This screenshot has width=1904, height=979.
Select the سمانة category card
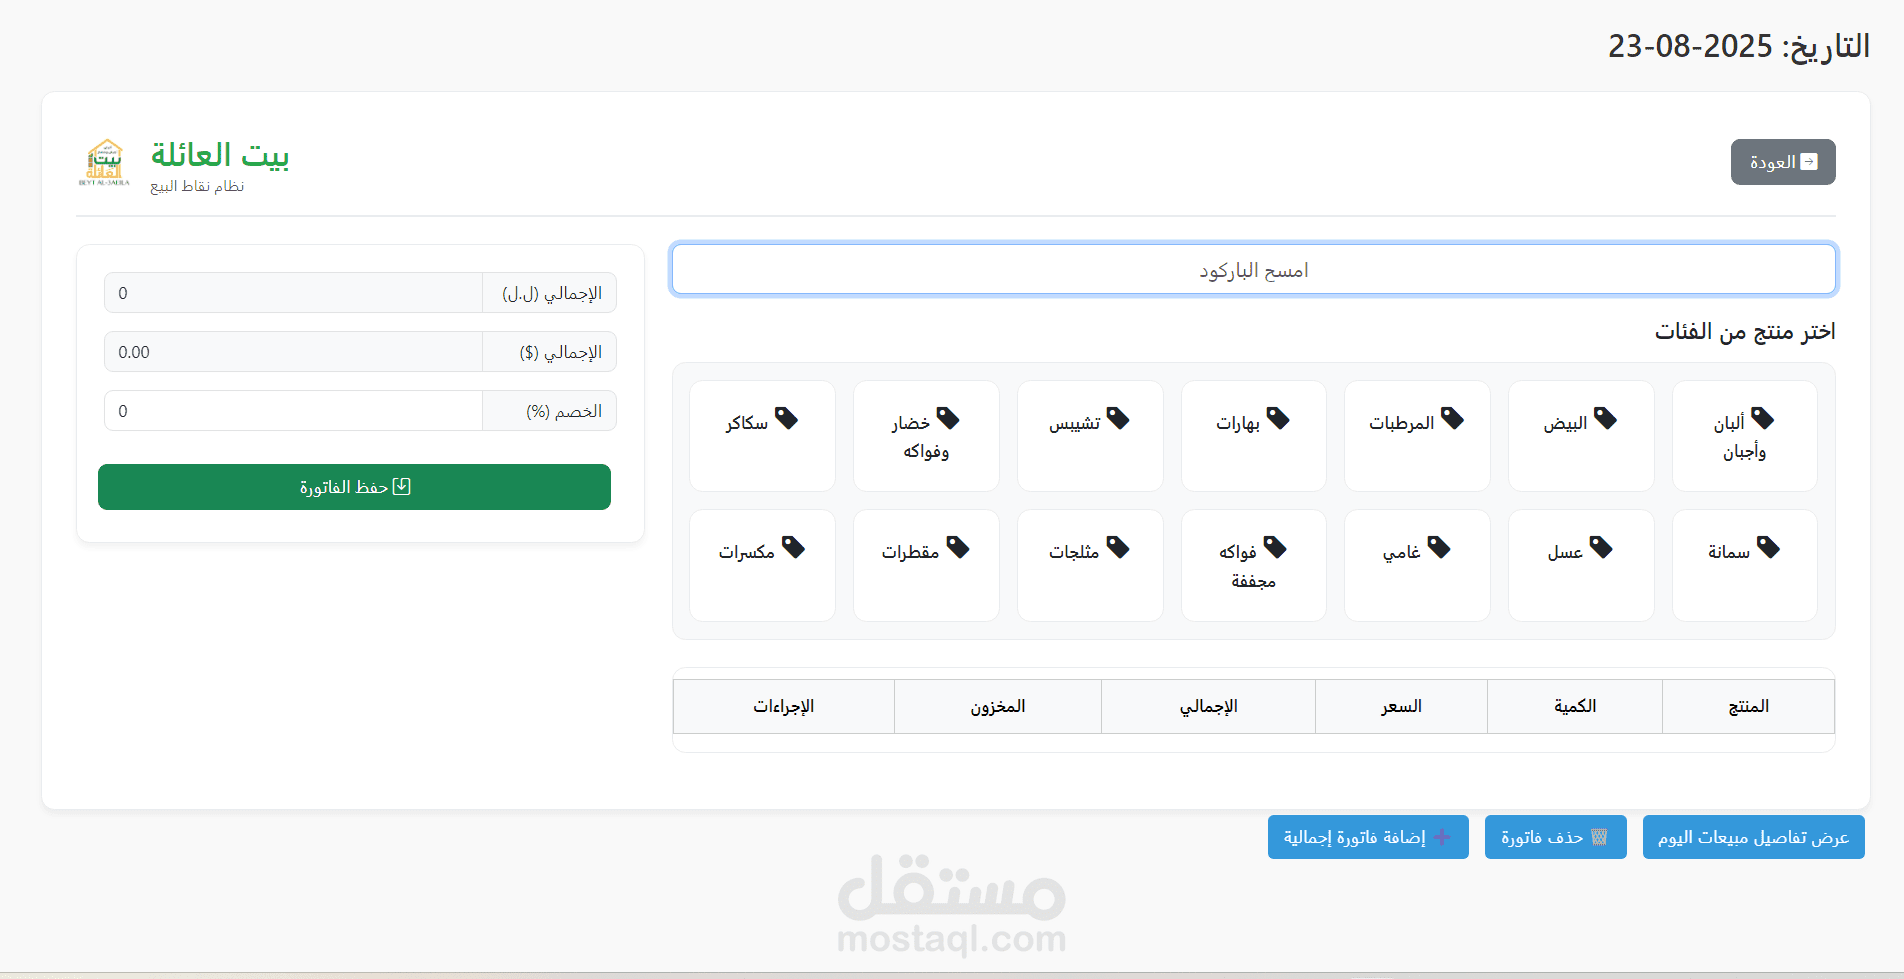coord(1744,565)
